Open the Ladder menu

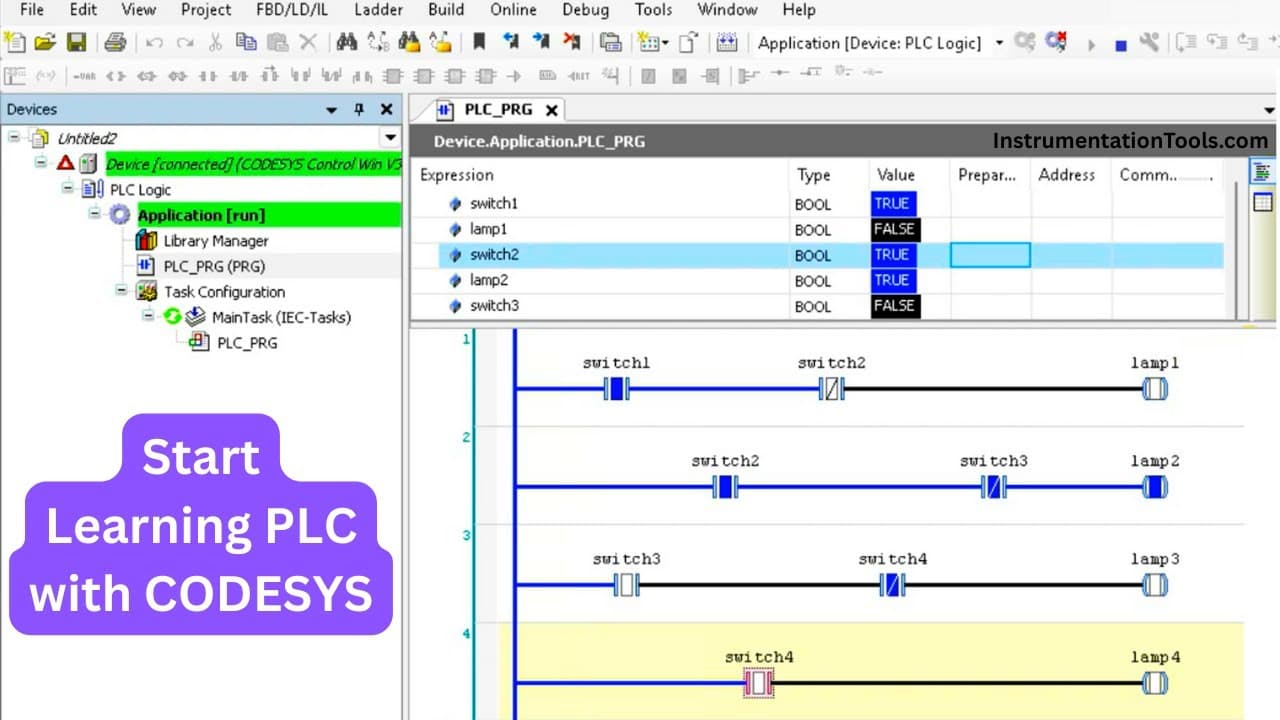(x=378, y=10)
